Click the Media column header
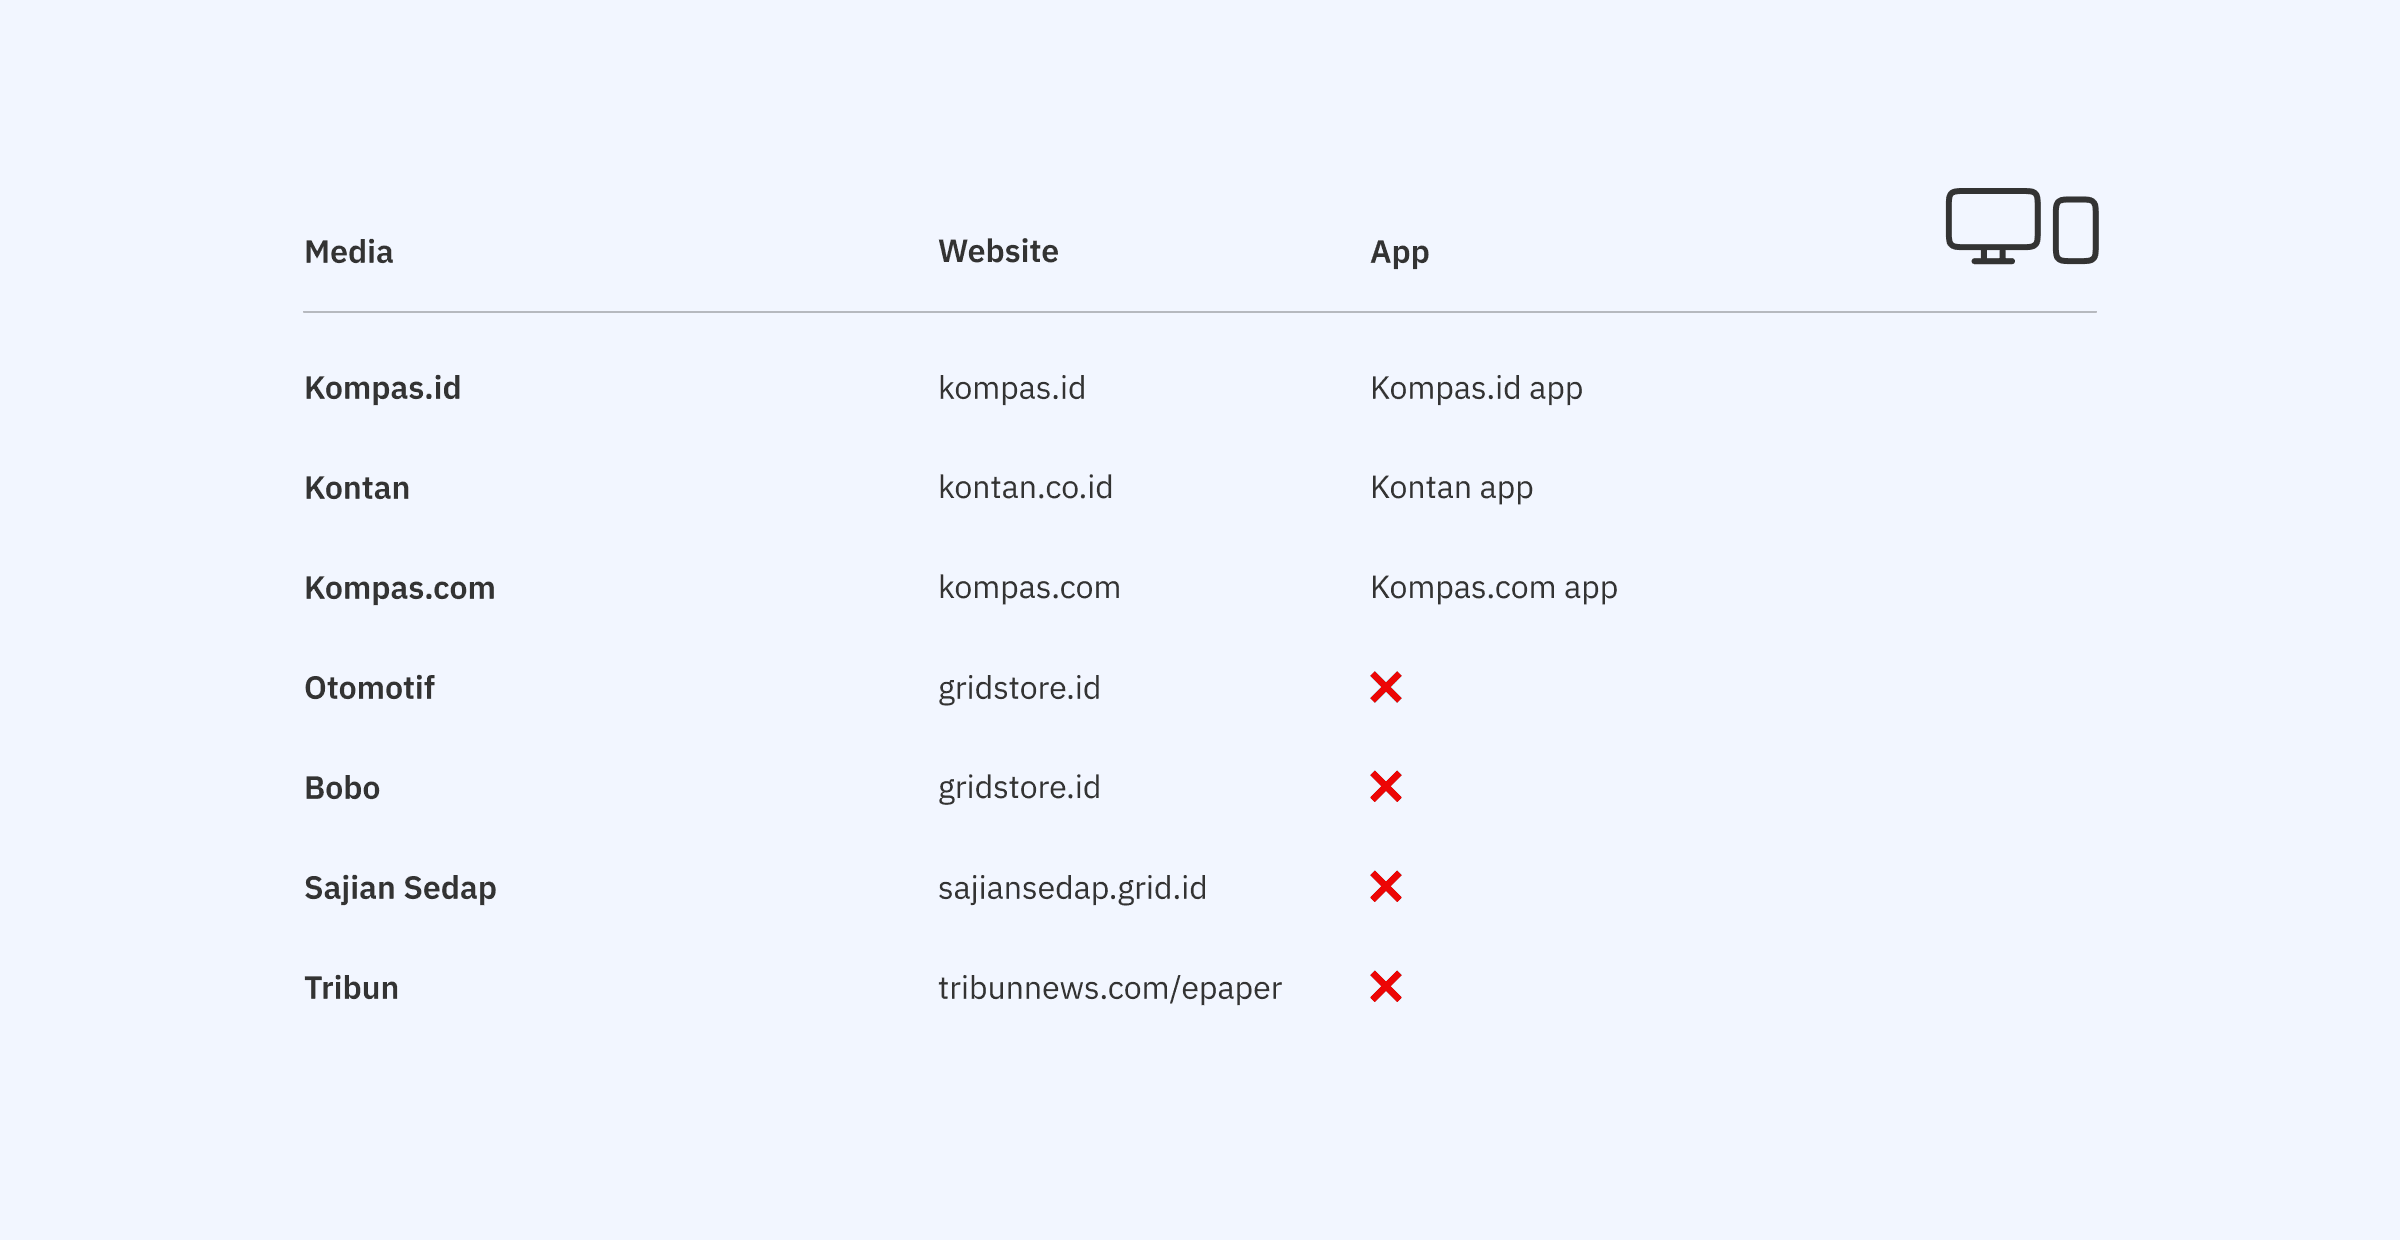The height and width of the screenshot is (1240, 2400). pyautogui.click(x=348, y=252)
